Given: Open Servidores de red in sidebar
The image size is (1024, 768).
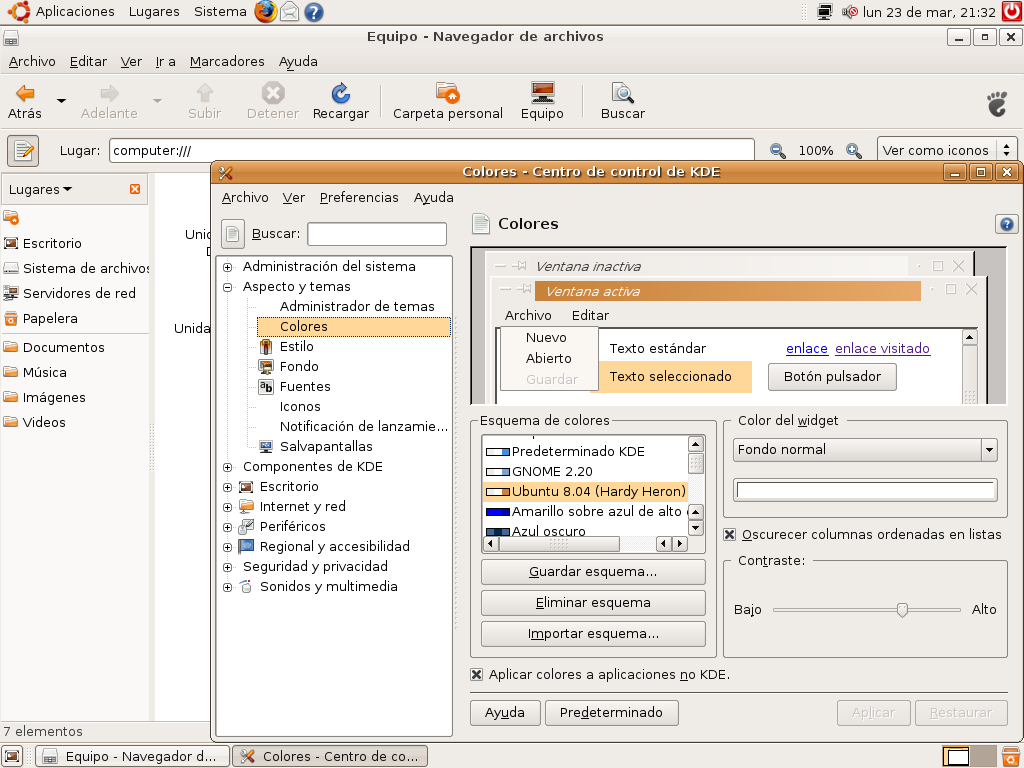Looking at the screenshot, I should click(79, 294).
